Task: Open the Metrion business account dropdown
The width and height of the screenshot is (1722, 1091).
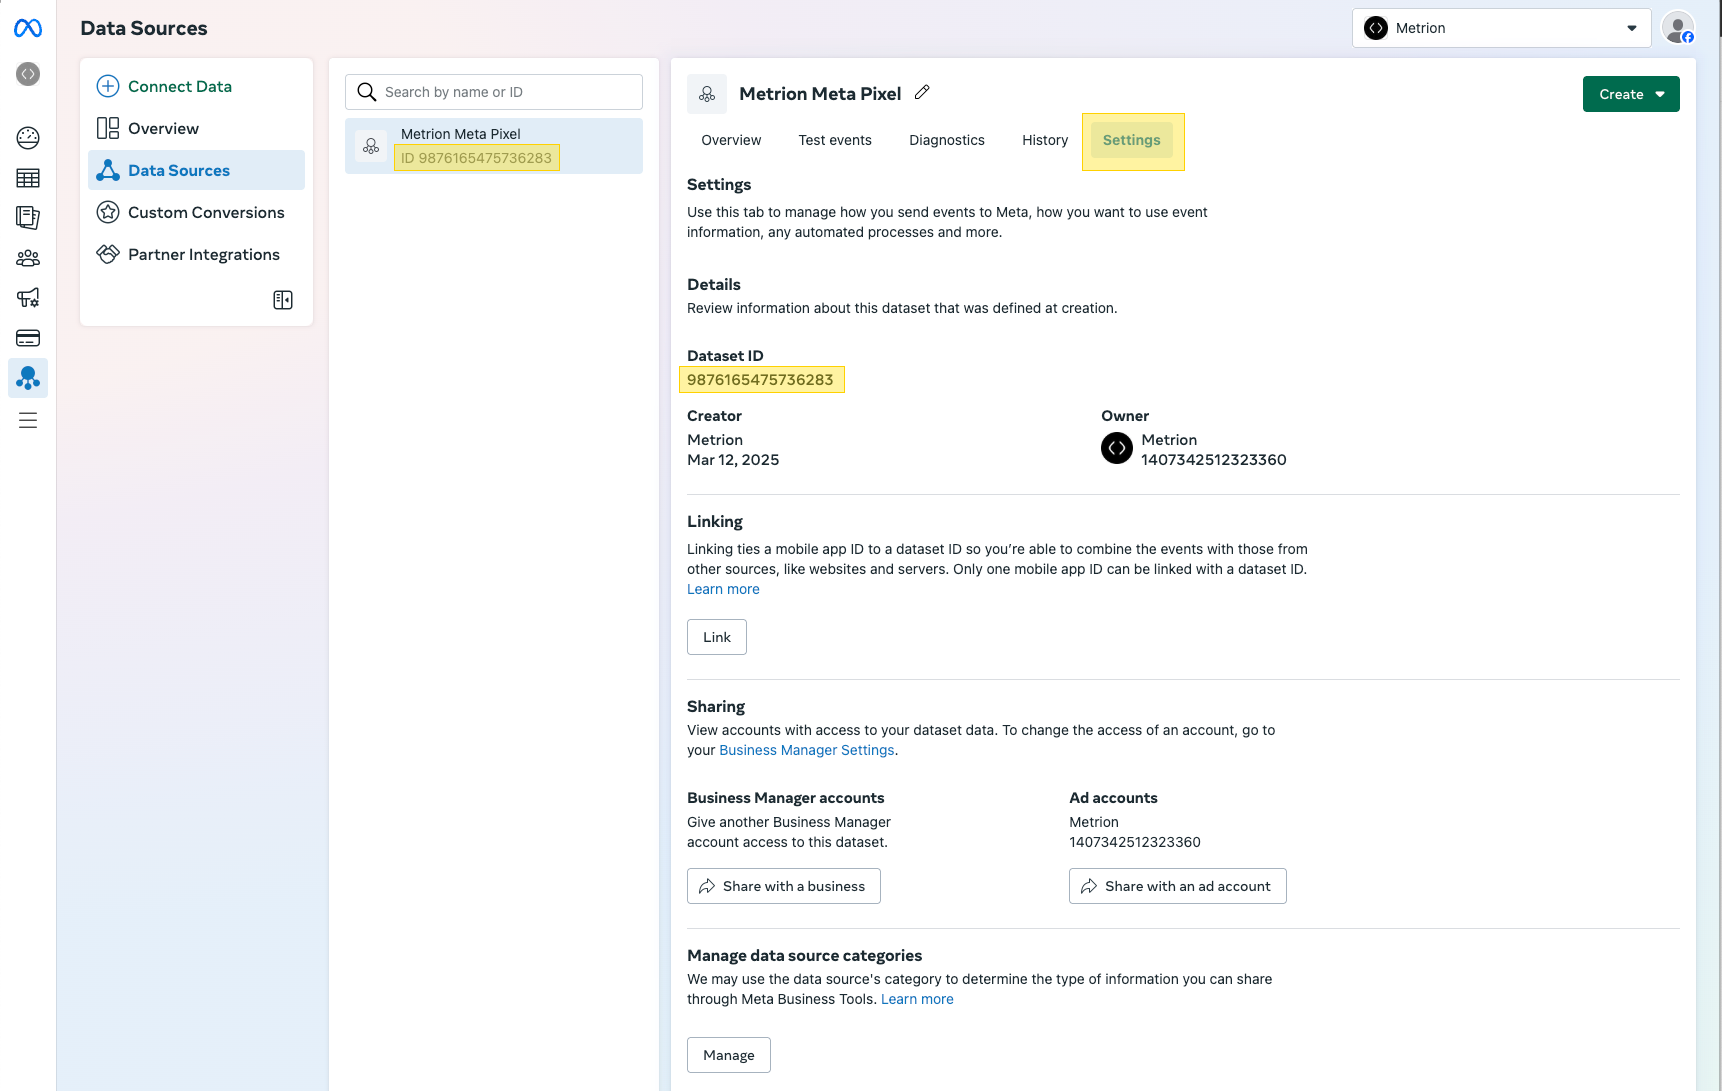Action: pyautogui.click(x=1501, y=28)
